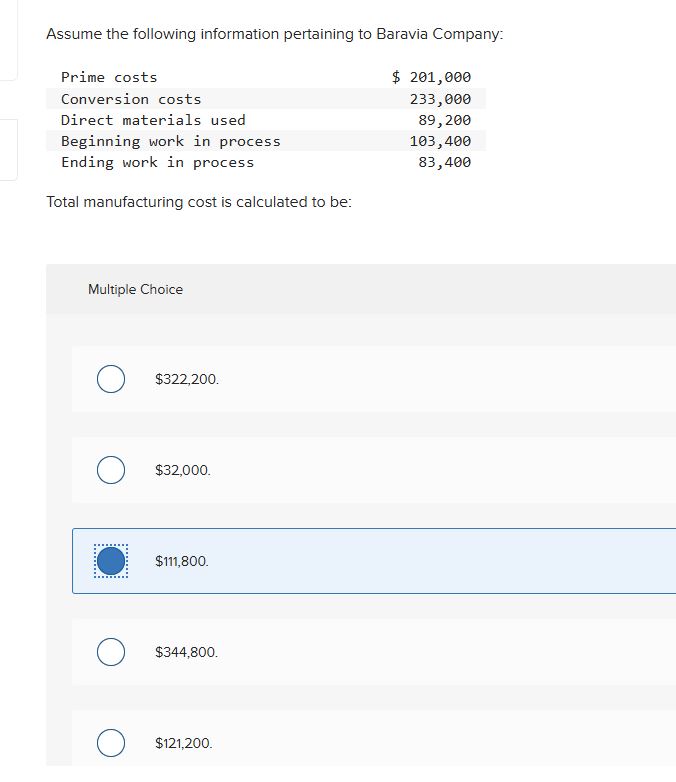Click the "Beginning work in process" label
Screen dimensions: 676x782
pyautogui.click(x=171, y=141)
